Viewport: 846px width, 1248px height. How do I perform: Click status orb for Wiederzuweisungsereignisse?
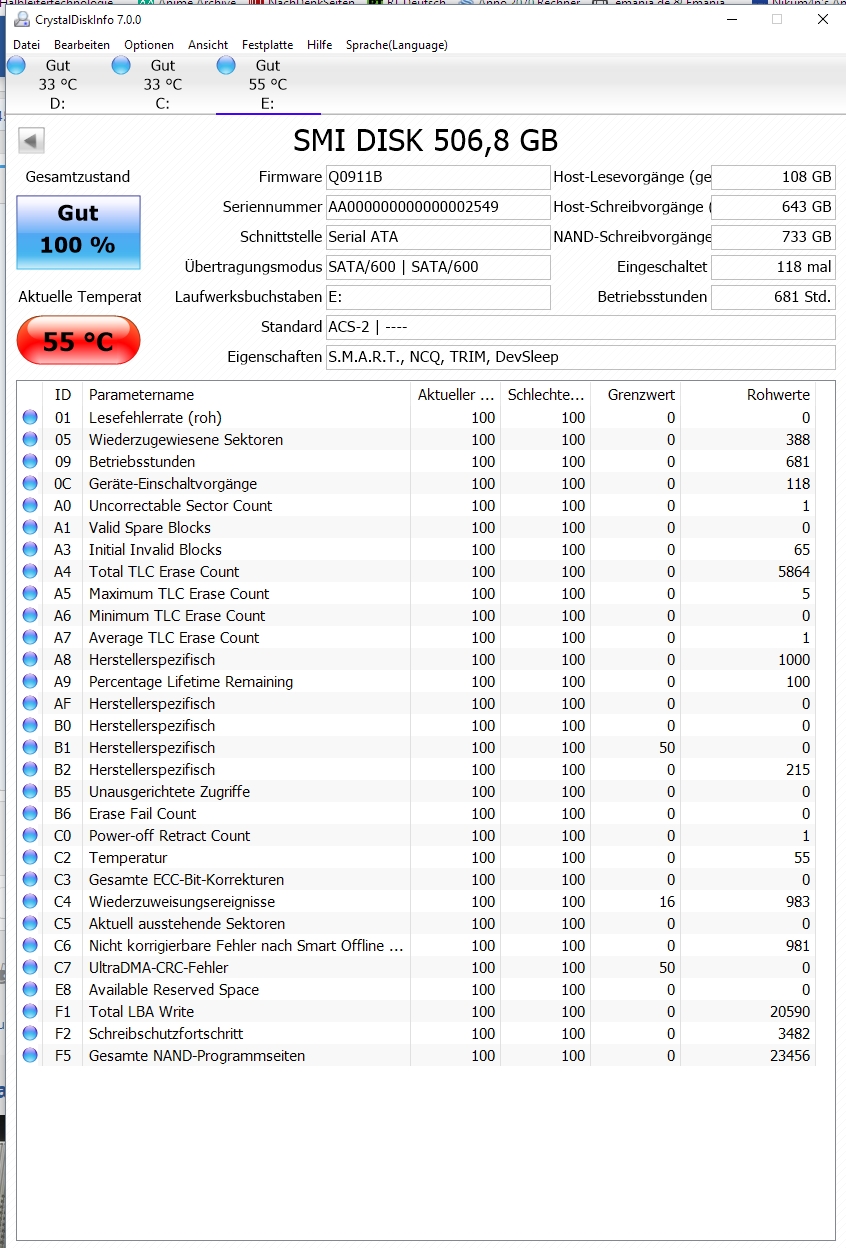click(30, 902)
